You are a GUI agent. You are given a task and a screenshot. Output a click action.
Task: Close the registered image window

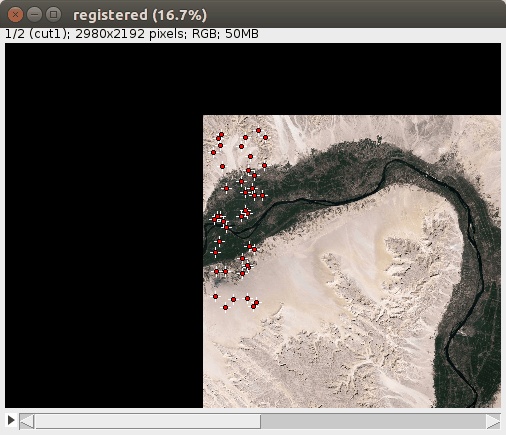15,15
